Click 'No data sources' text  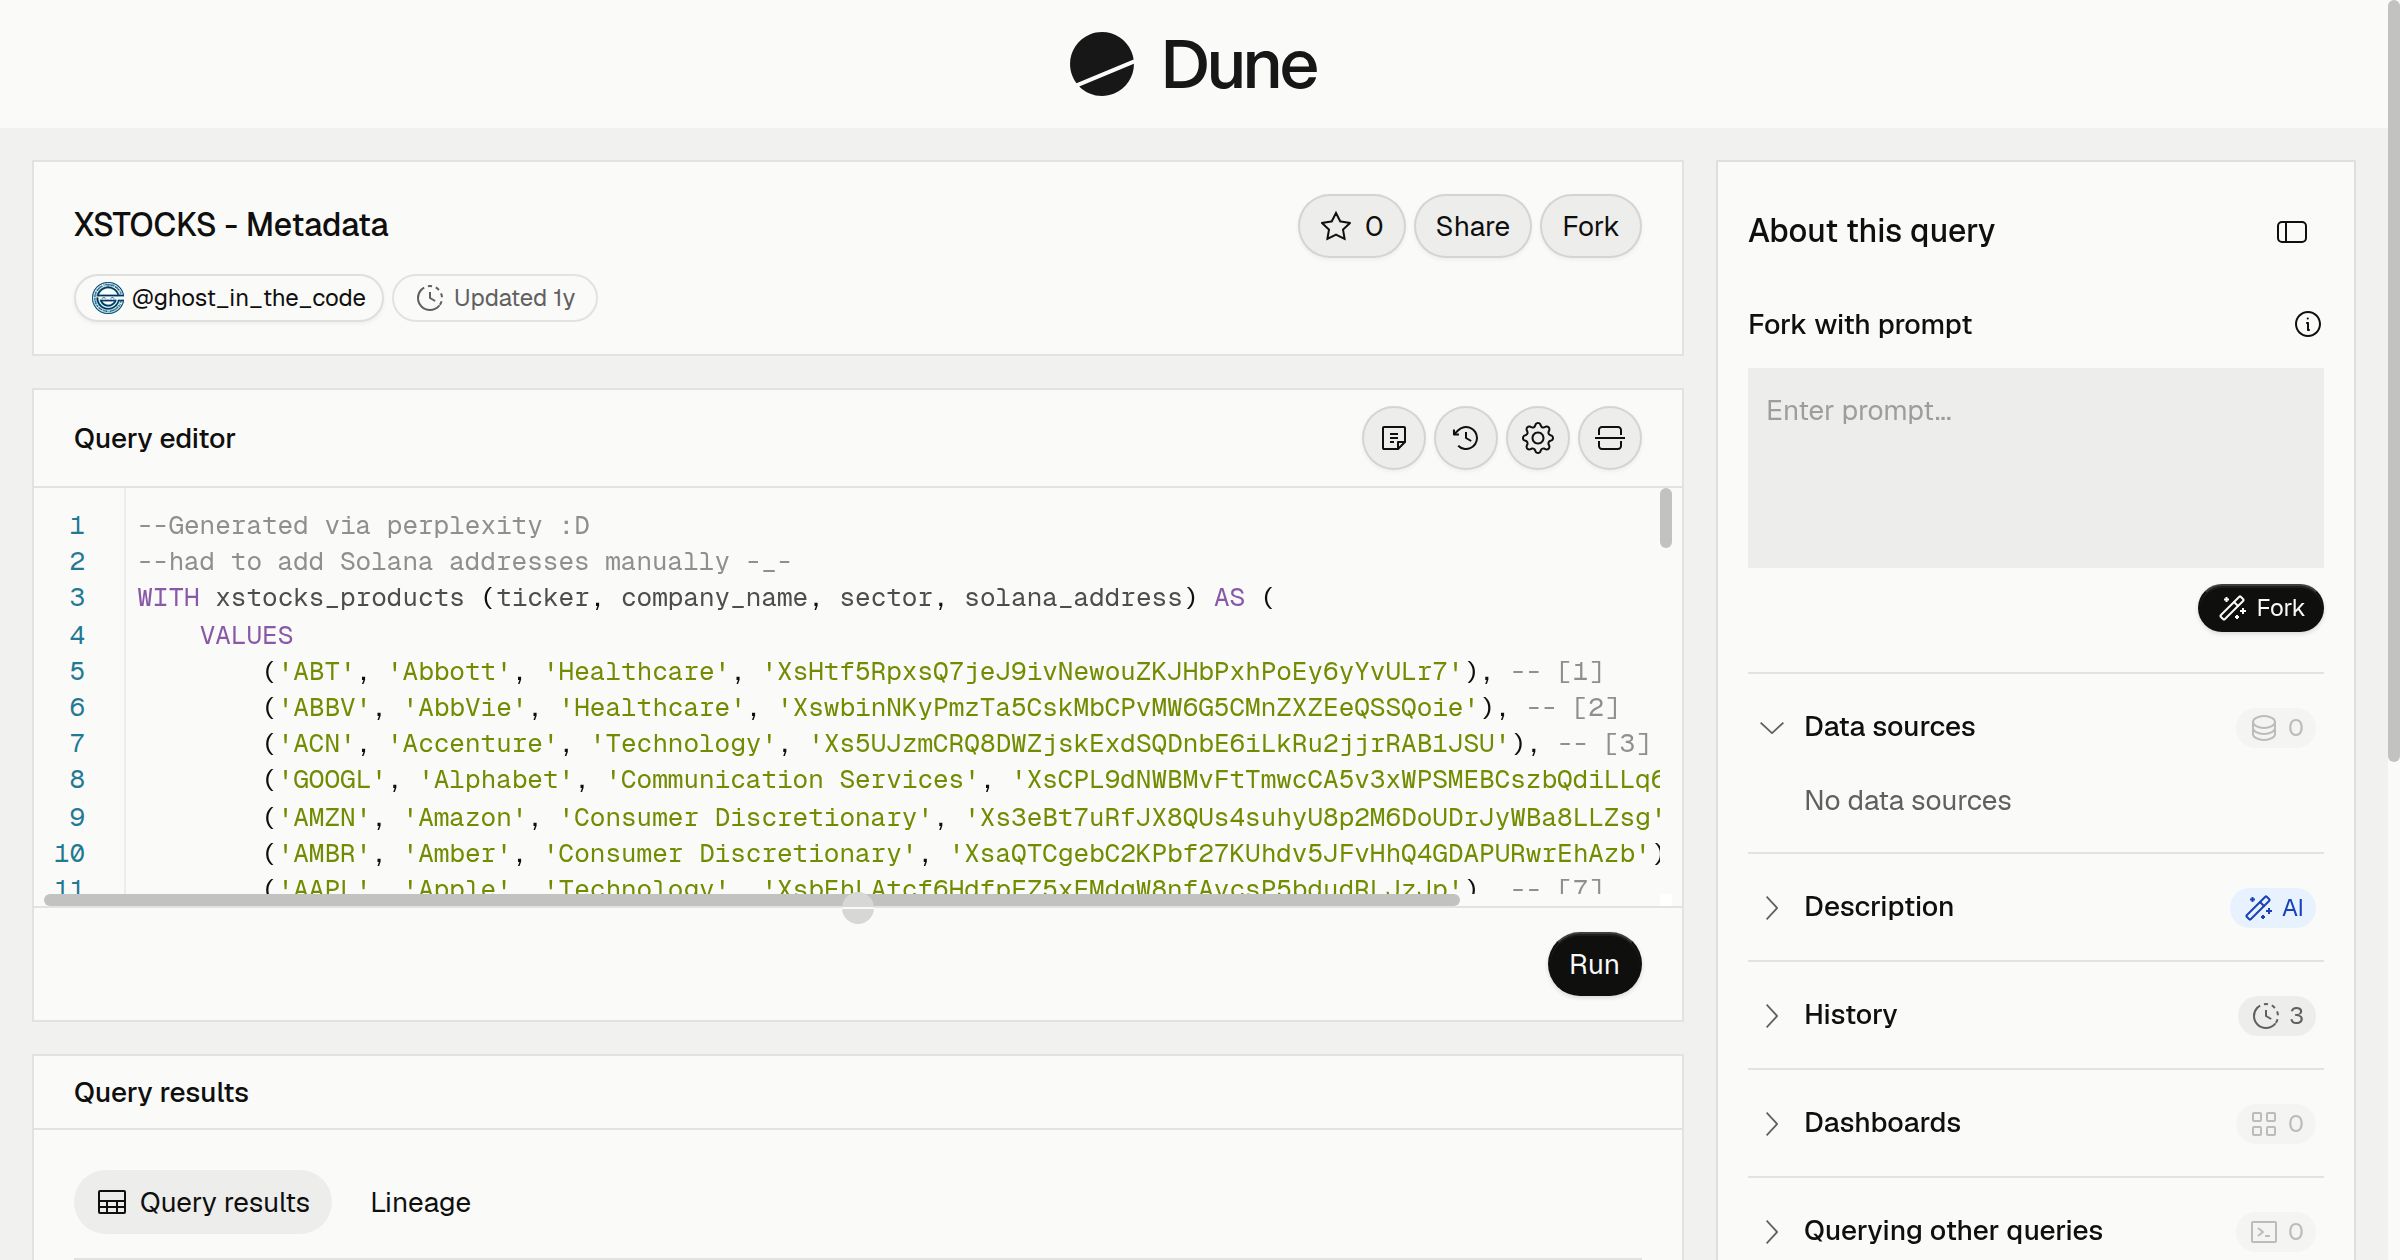click(1907, 800)
